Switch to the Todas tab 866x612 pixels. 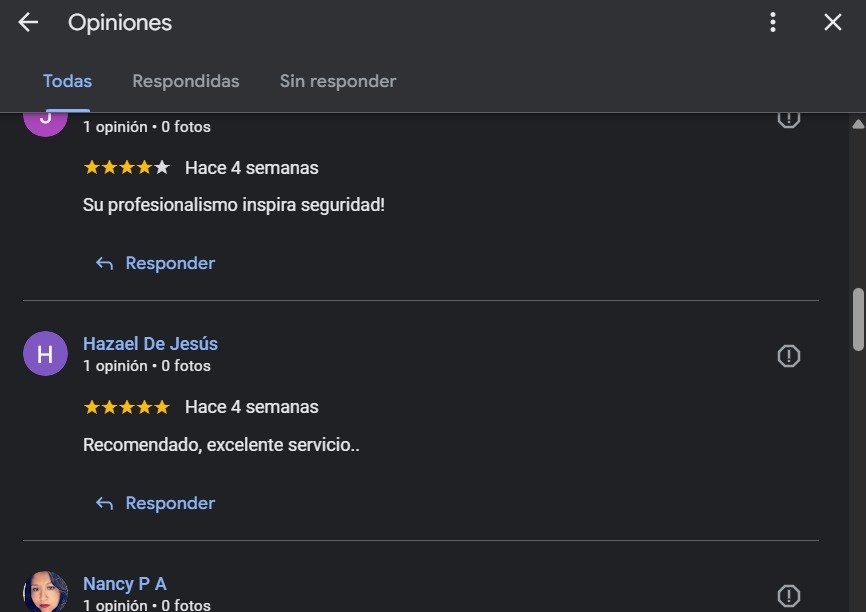click(x=67, y=81)
